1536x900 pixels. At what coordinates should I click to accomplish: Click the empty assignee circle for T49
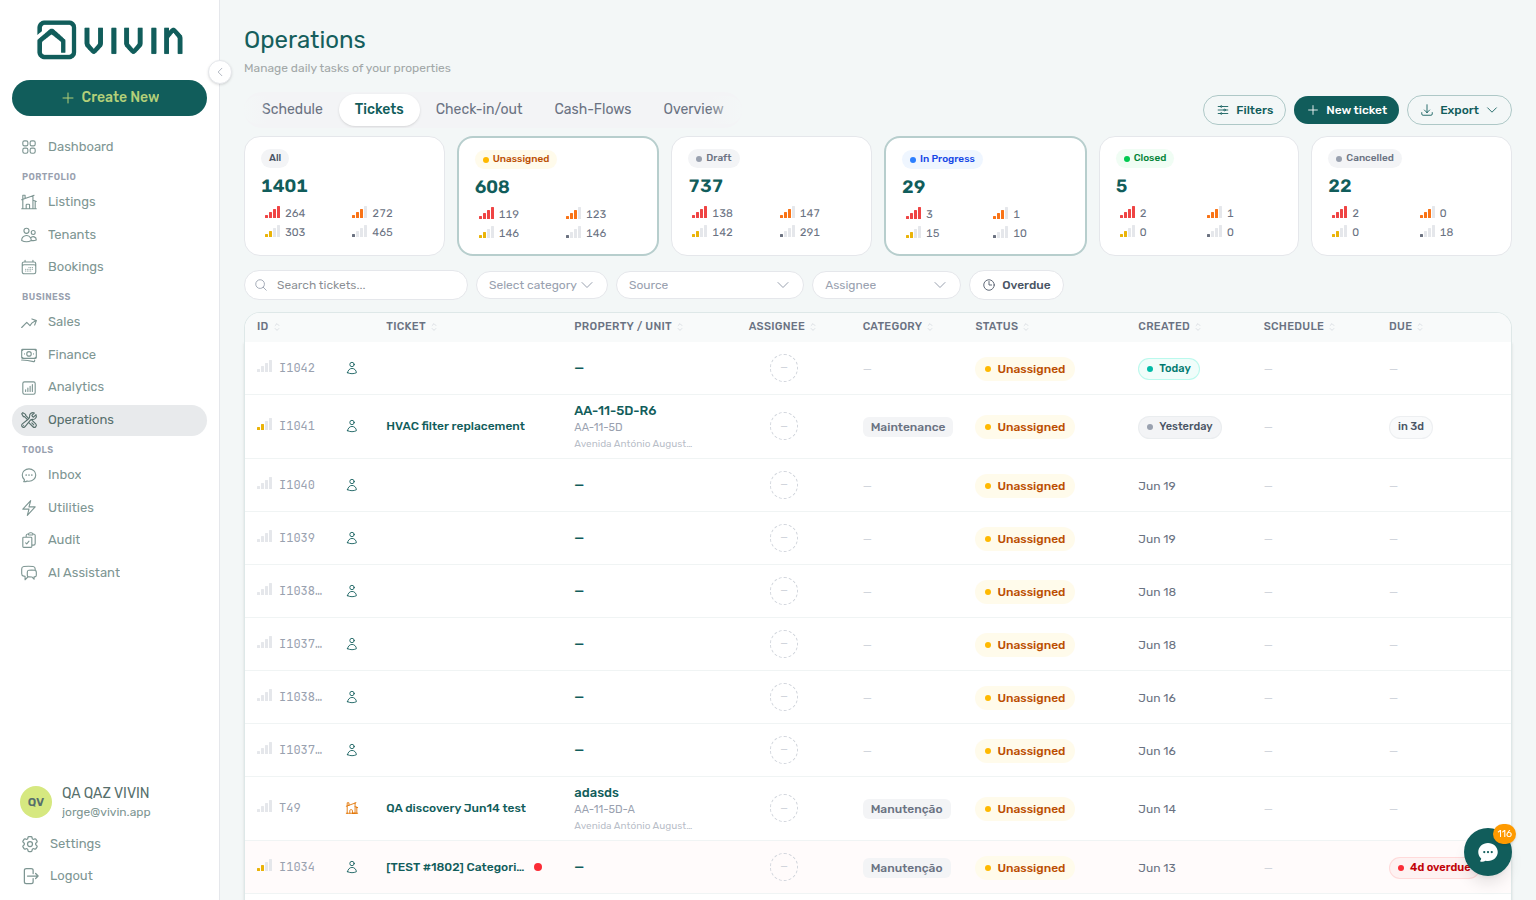pos(783,808)
